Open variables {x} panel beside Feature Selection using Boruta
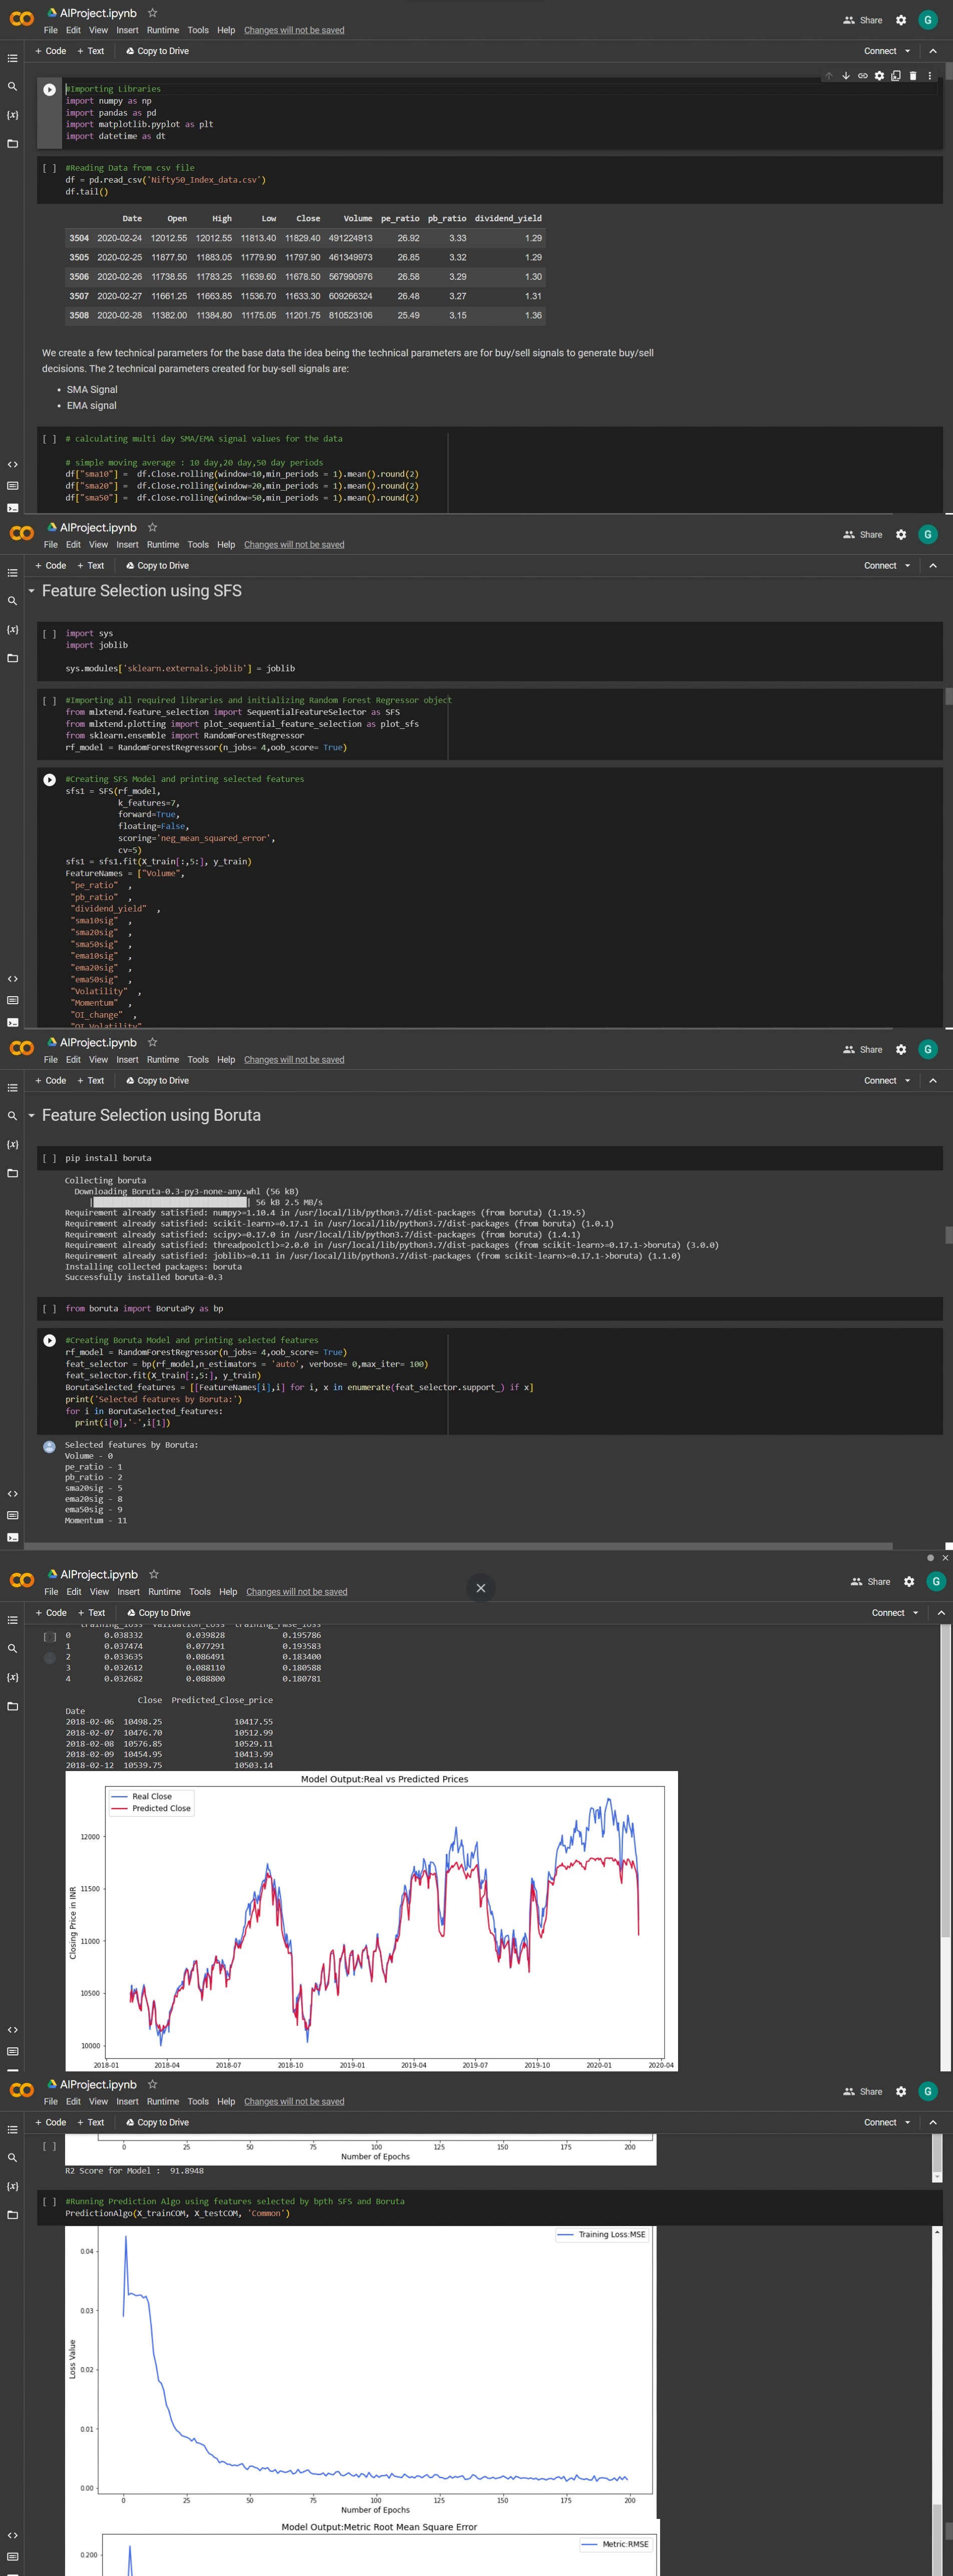Viewport: 953px width, 2576px height. point(12,1144)
